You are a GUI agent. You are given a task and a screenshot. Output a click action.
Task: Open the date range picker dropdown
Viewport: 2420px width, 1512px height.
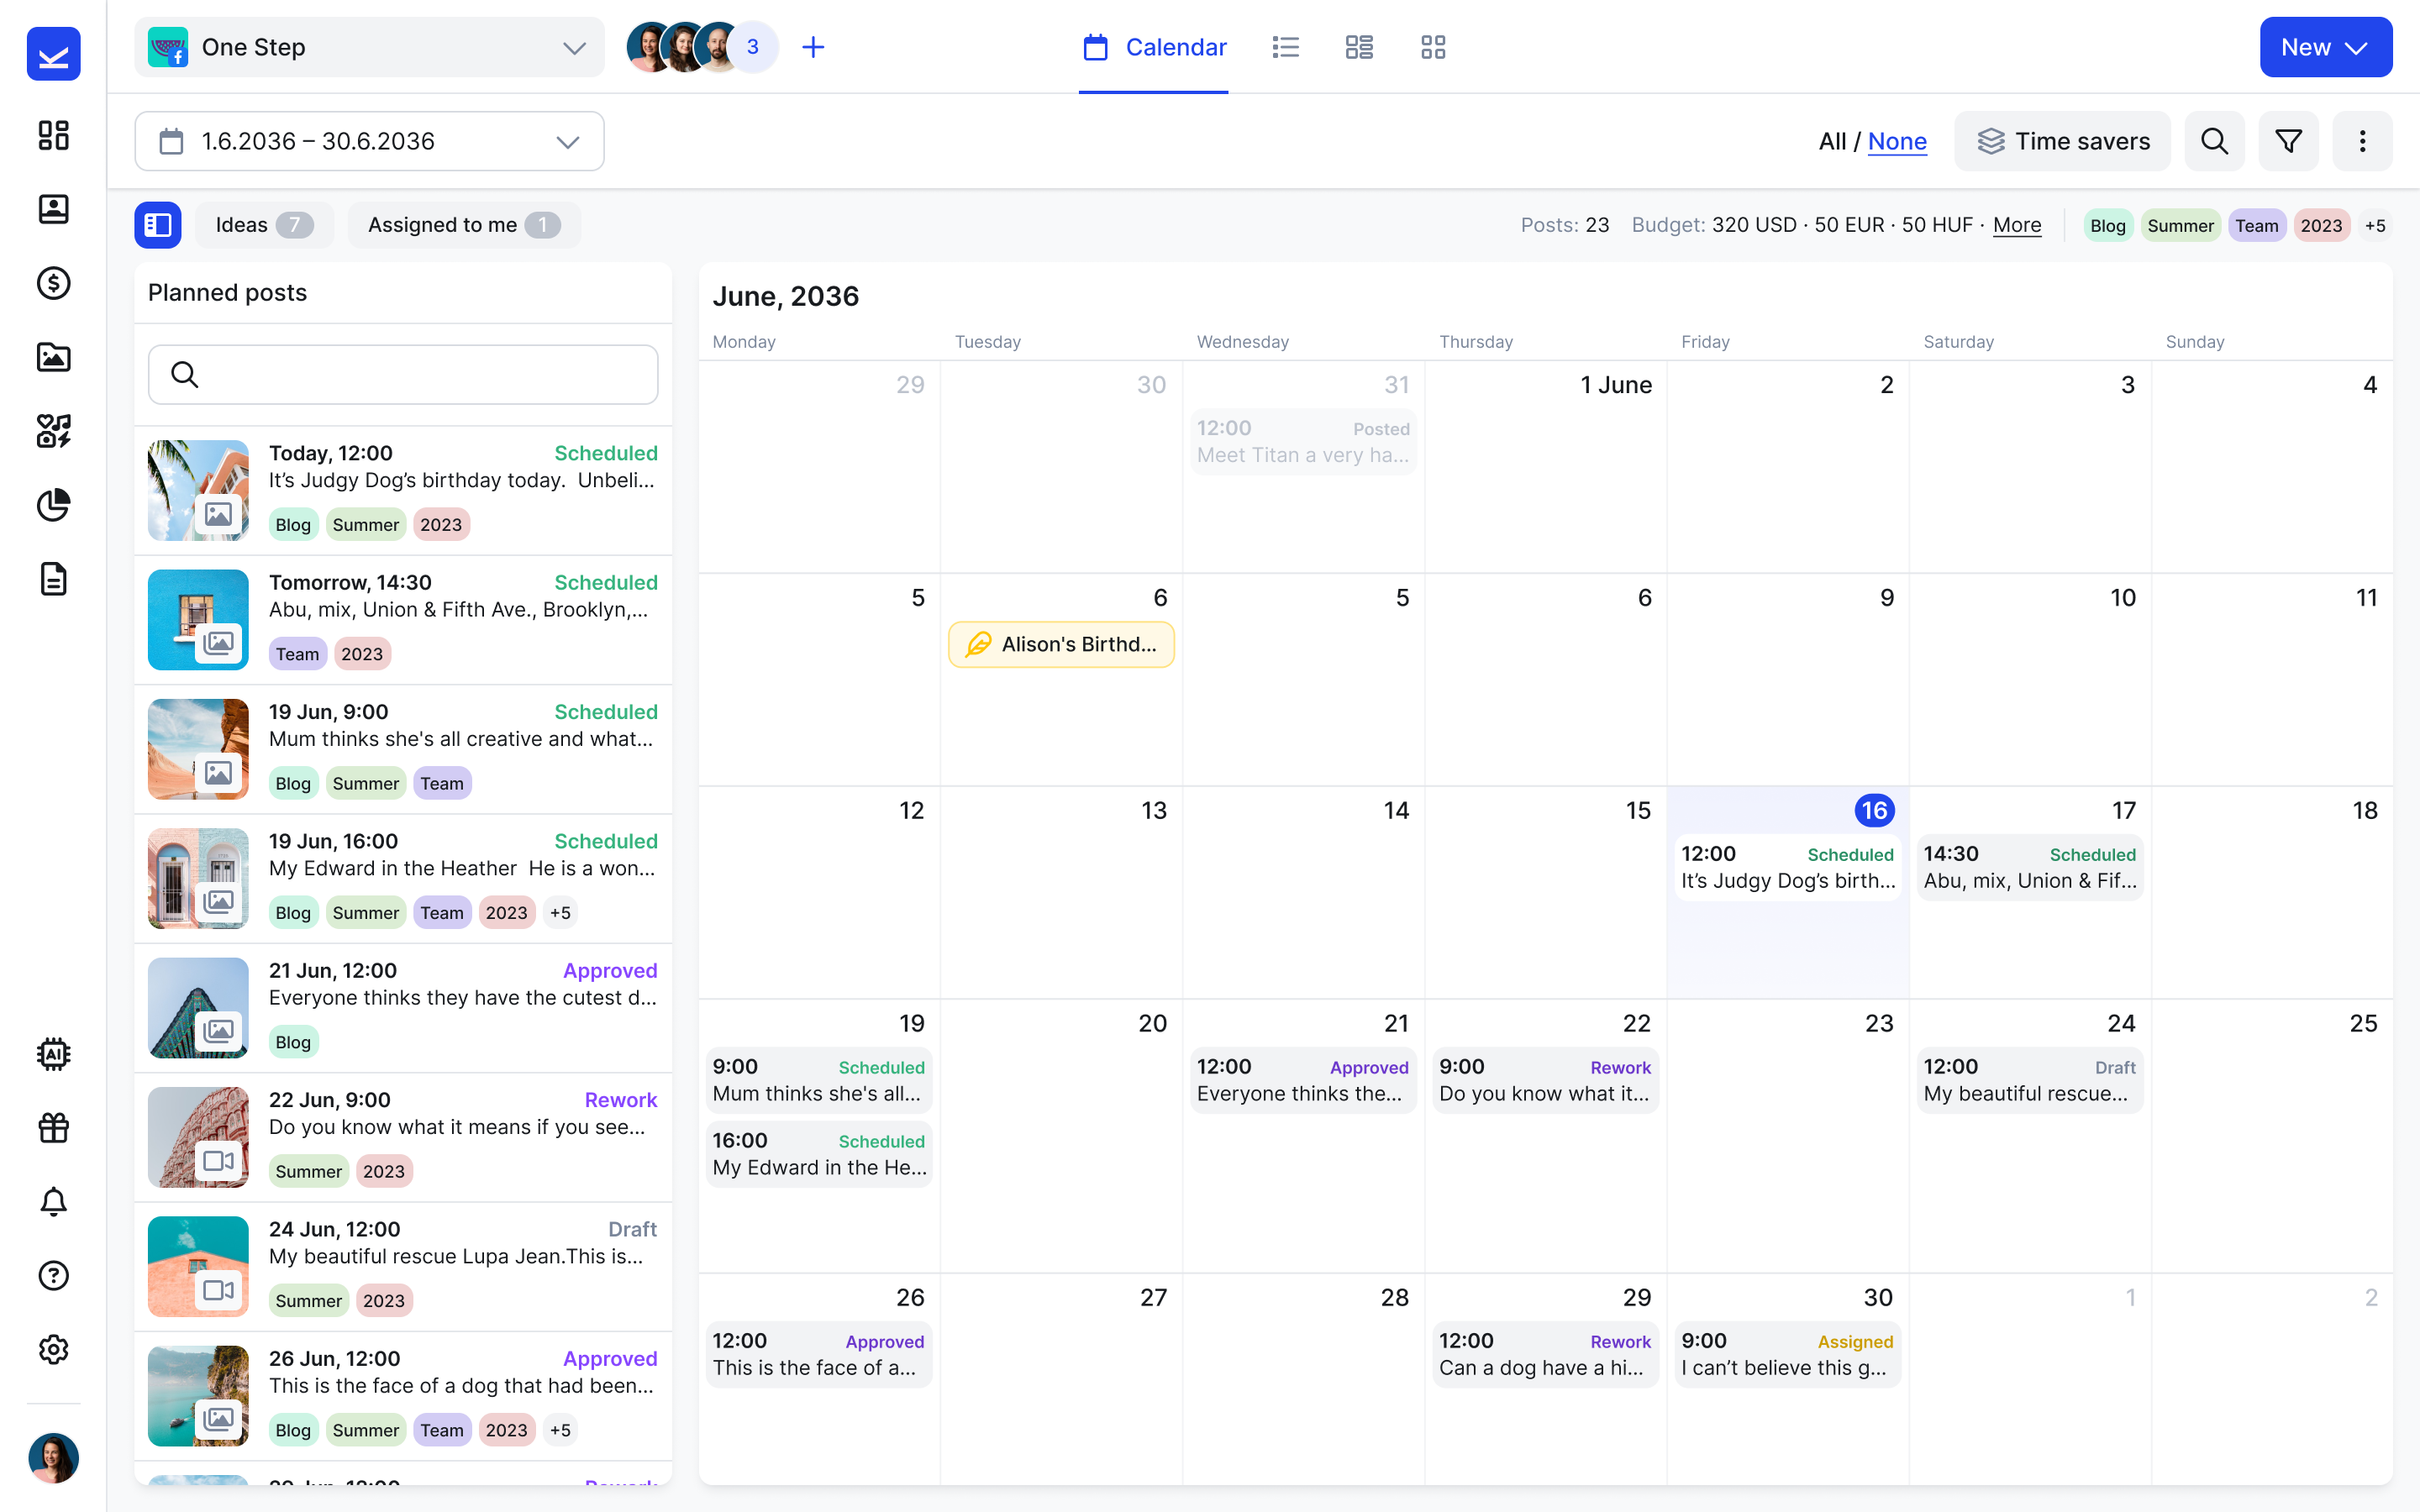click(567, 141)
